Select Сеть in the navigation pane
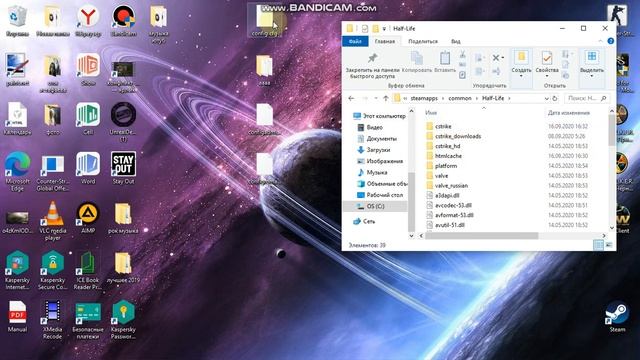The image size is (640, 360). click(x=364, y=221)
